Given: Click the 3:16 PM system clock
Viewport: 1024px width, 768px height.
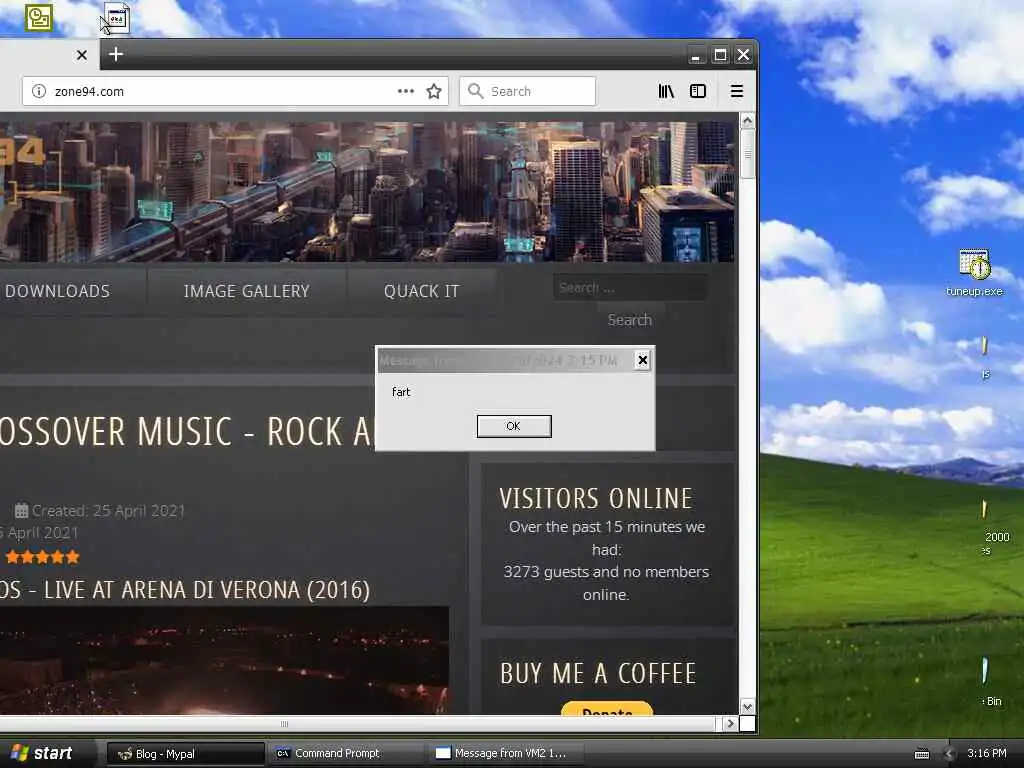Looking at the screenshot, I should coord(987,754).
